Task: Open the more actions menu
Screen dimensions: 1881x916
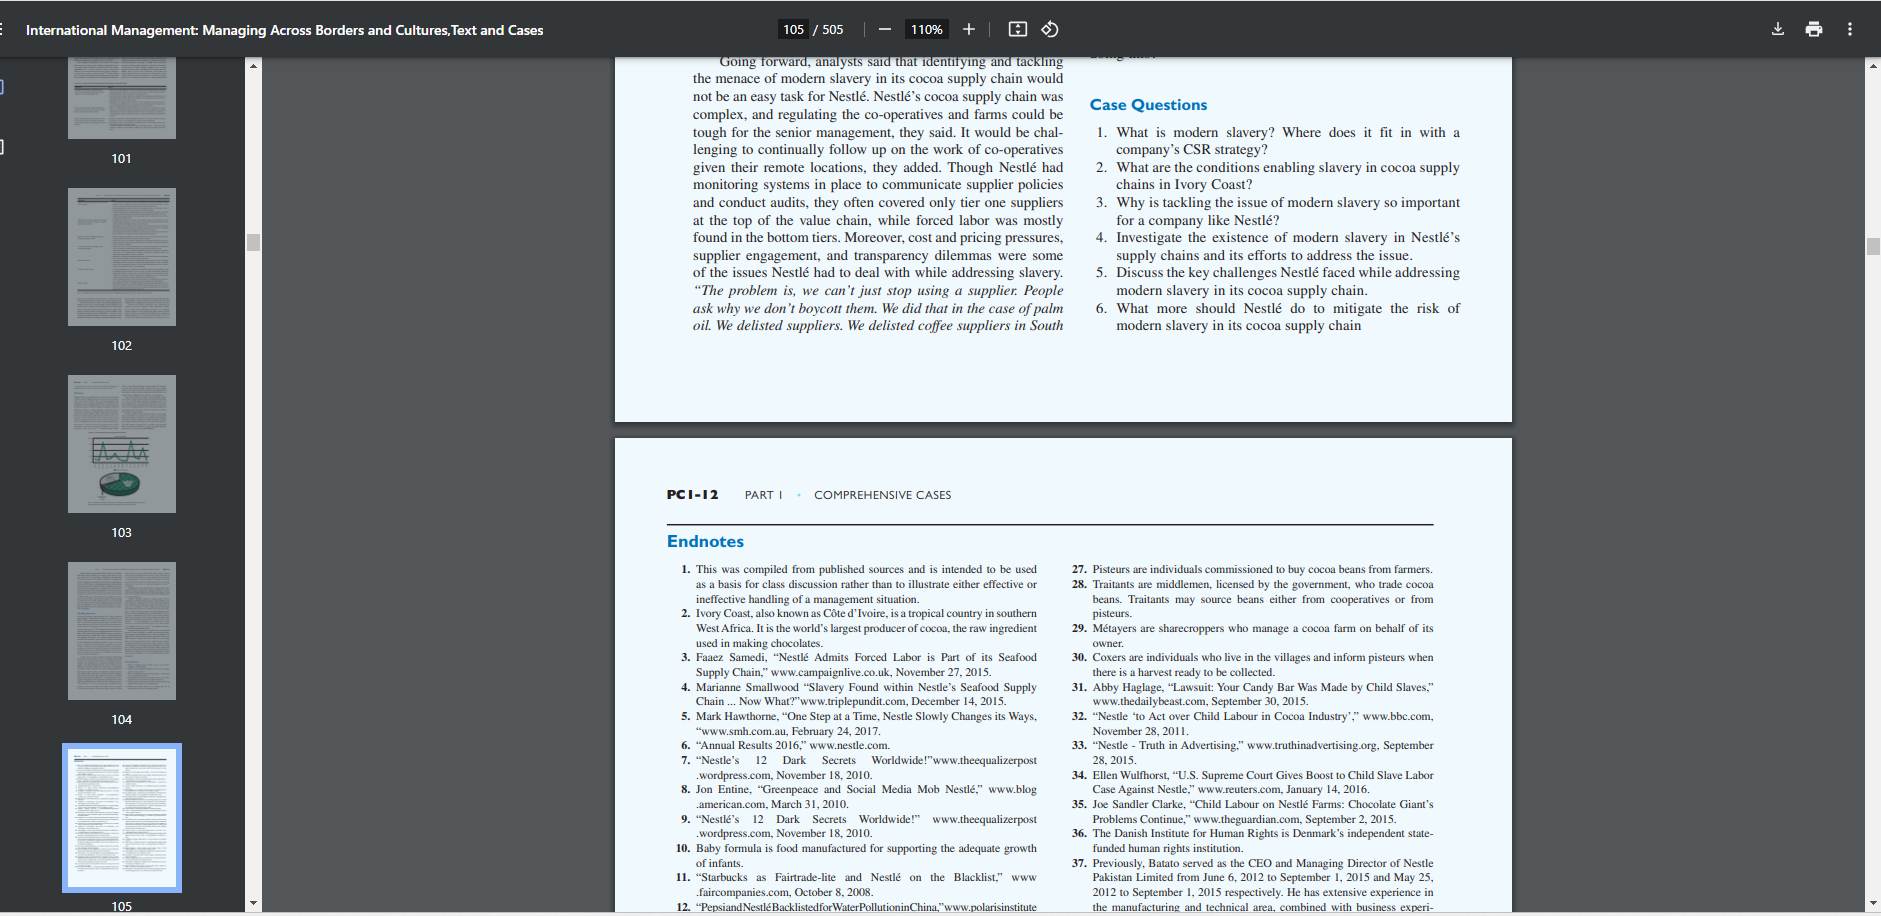Action: point(1850,29)
